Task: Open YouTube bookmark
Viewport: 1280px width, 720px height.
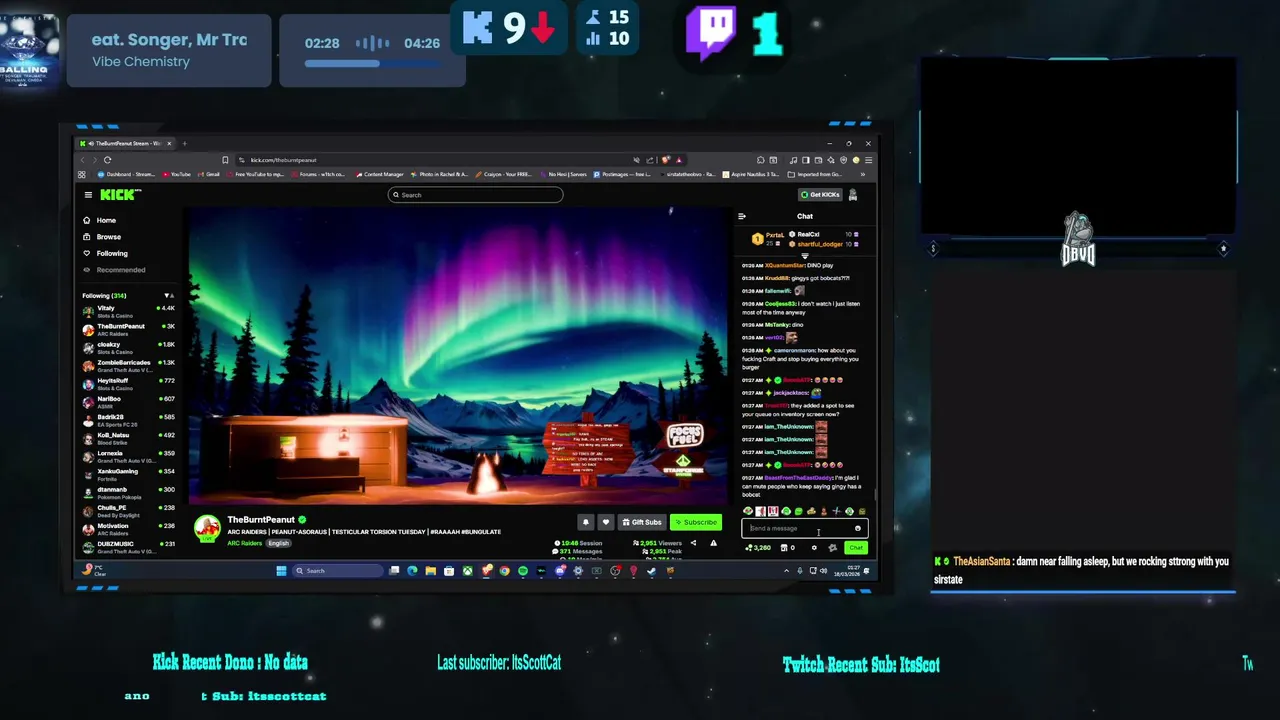Action: coord(176,174)
